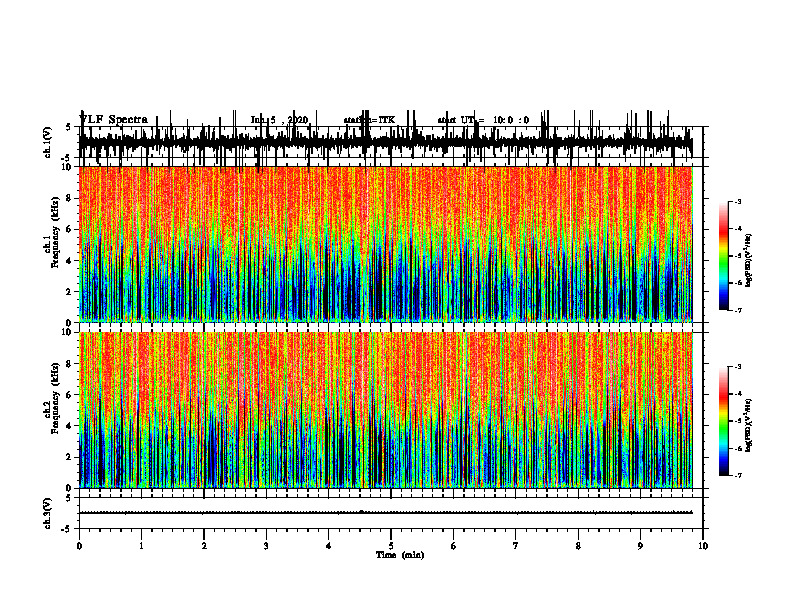This screenshot has width=792, height=612.
Task: Click time axis tick label '9'
Action: point(640,546)
